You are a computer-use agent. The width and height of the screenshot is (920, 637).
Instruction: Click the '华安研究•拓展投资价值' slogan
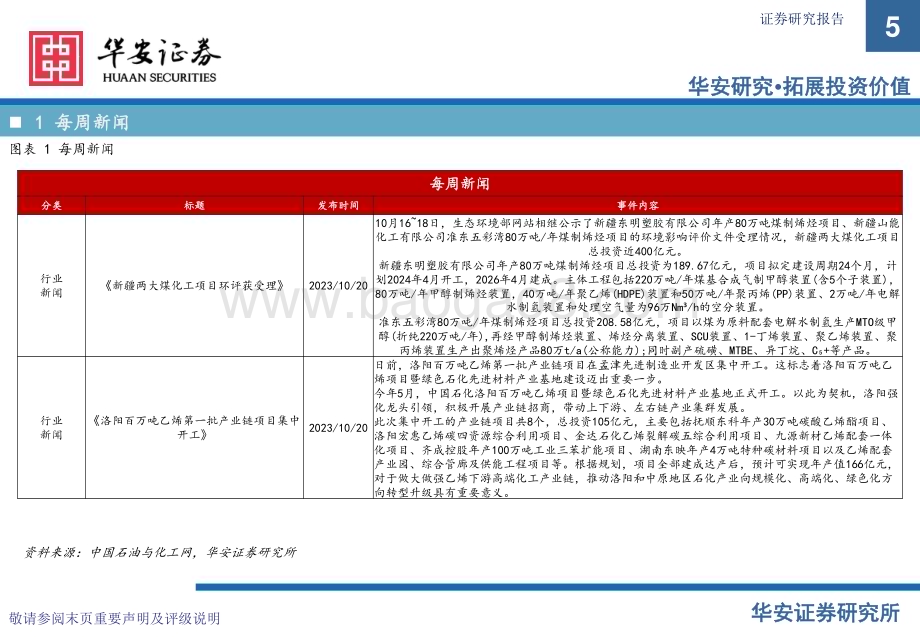tap(799, 86)
